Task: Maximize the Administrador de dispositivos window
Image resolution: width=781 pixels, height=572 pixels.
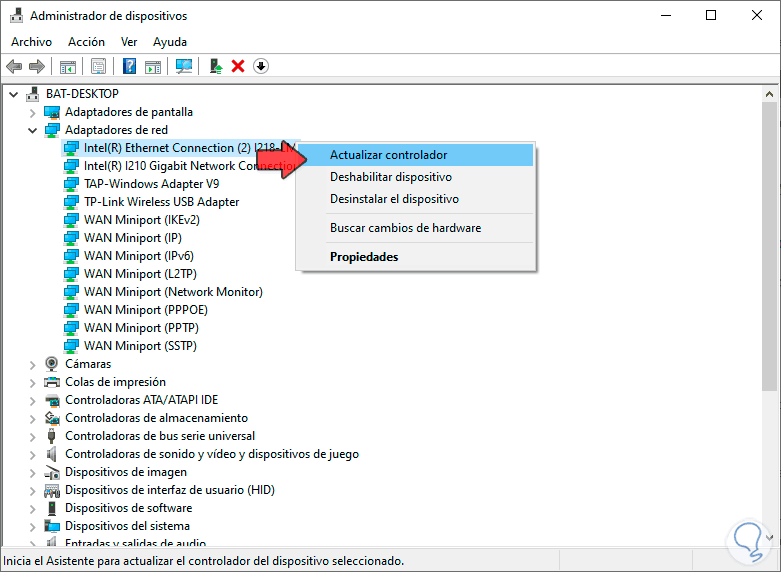Action: (711, 15)
